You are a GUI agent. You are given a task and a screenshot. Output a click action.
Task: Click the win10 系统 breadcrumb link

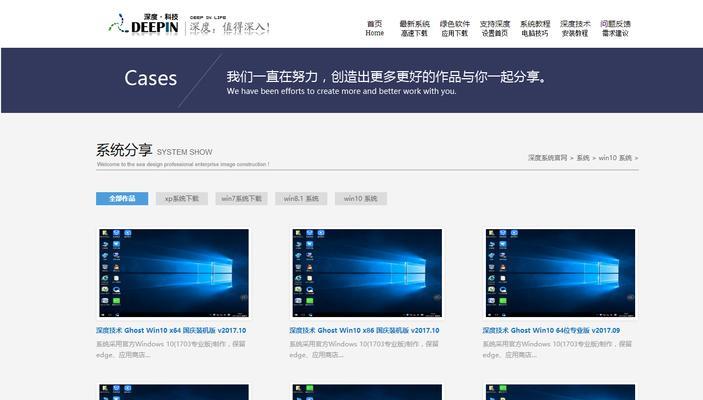coord(615,158)
